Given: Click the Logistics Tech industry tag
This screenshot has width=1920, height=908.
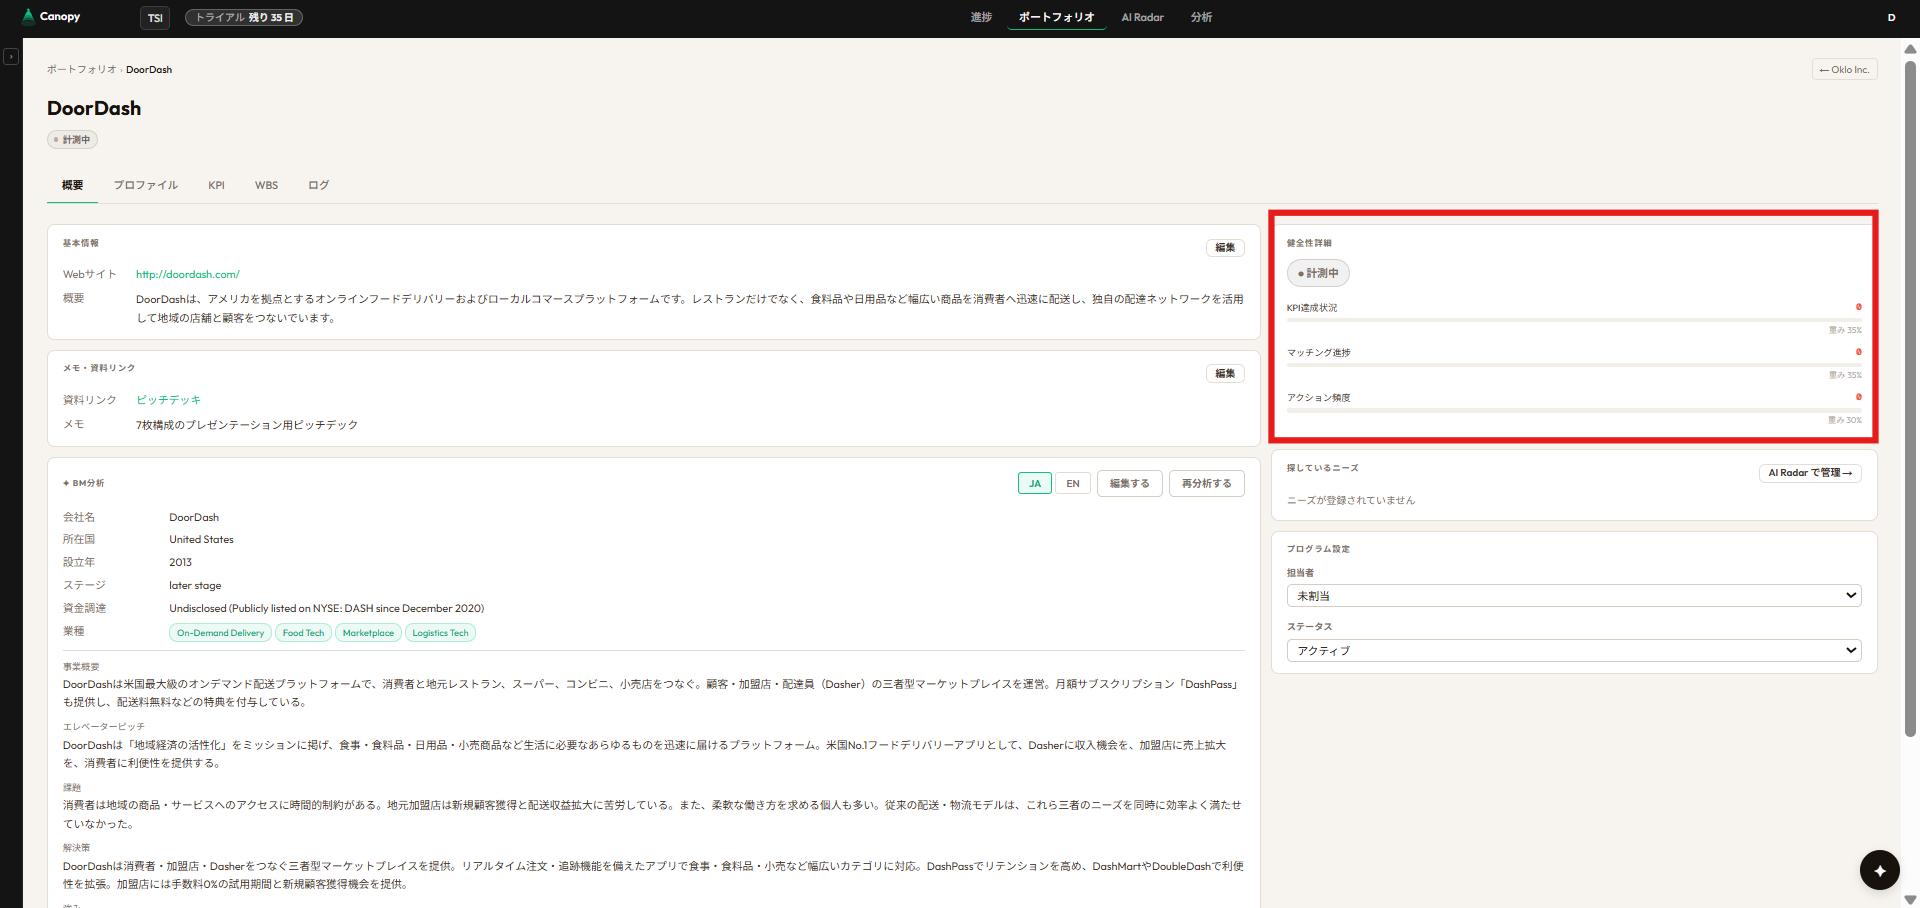Looking at the screenshot, I should tap(440, 633).
